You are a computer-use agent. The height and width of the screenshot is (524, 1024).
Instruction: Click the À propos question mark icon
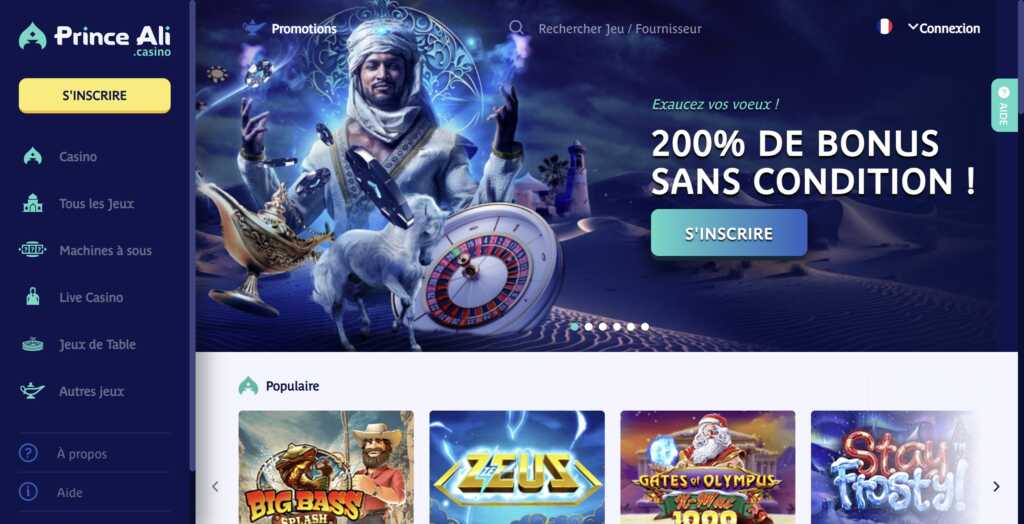point(28,453)
